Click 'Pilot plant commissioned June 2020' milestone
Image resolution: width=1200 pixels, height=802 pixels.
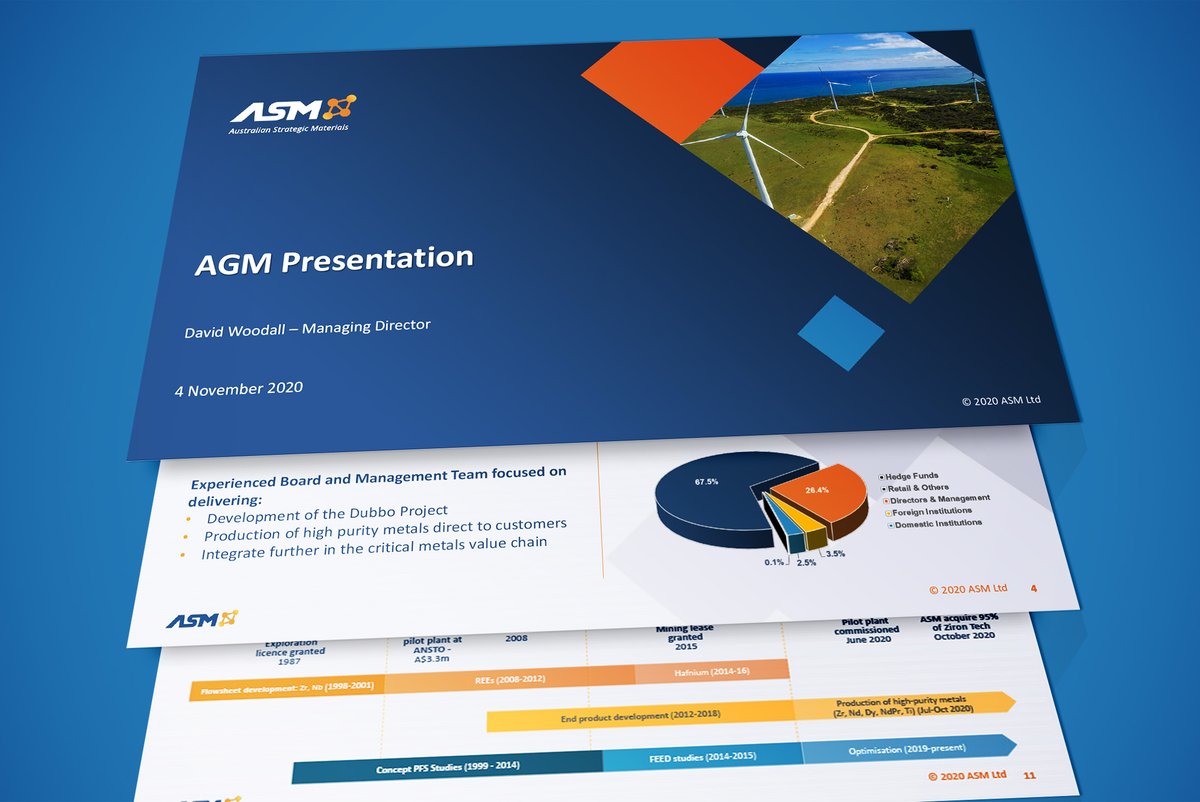(x=868, y=633)
